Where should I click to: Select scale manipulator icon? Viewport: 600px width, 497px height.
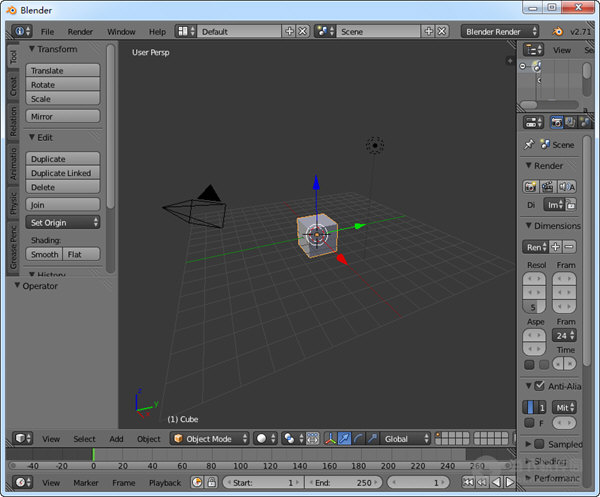click(x=372, y=438)
